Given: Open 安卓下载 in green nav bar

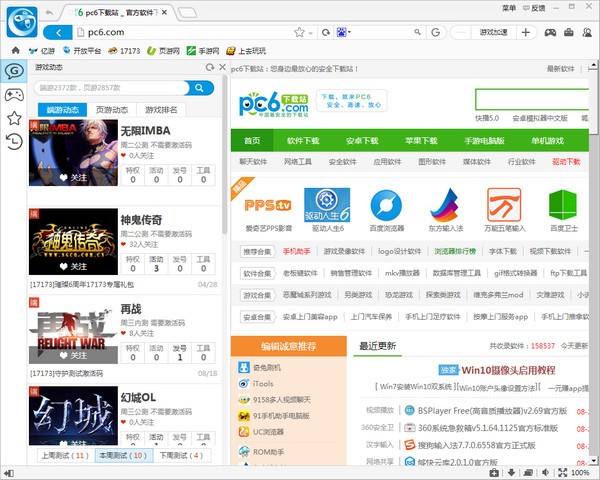Looking at the screenshot, I should point(362,140).
